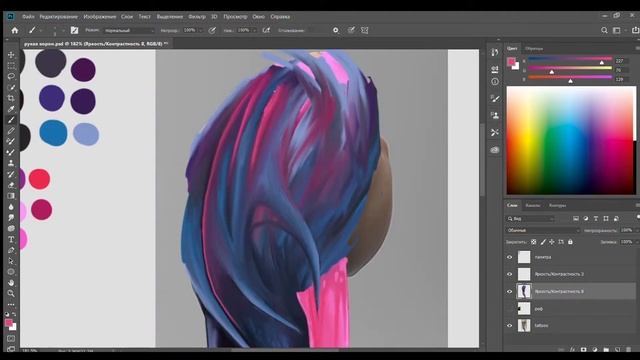This screenshot has height=360, width=640.
Task: Click the foreground color swatch in toolbox
Action: coord(9,323)
